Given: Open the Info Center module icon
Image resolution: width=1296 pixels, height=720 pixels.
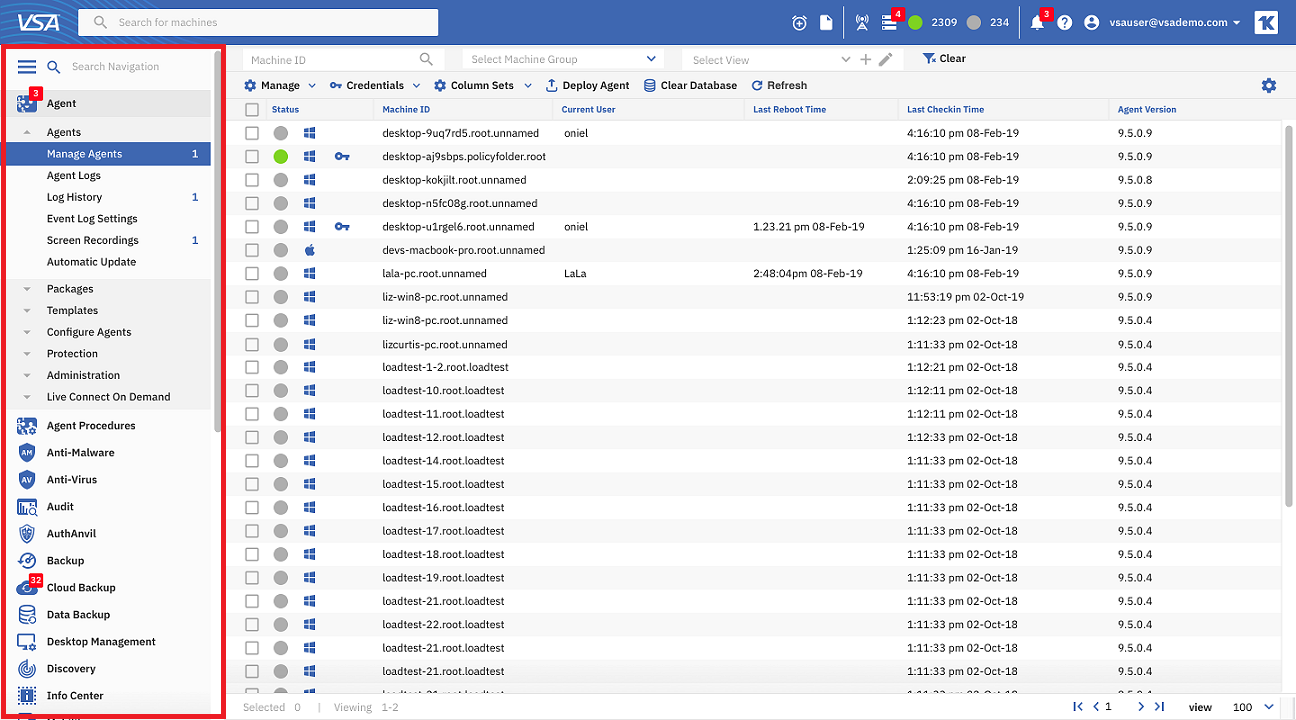Looking at the screenshot, I should [x=27, y=696].
